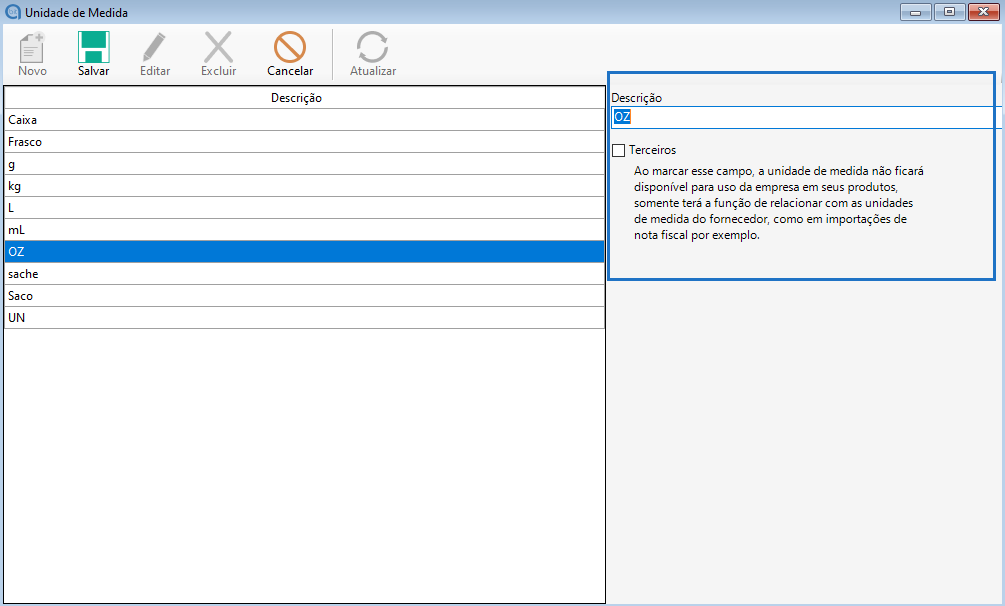The image size is (1005, 606).
Task: Pick the mL row in the list
Action: click(304, 230)
